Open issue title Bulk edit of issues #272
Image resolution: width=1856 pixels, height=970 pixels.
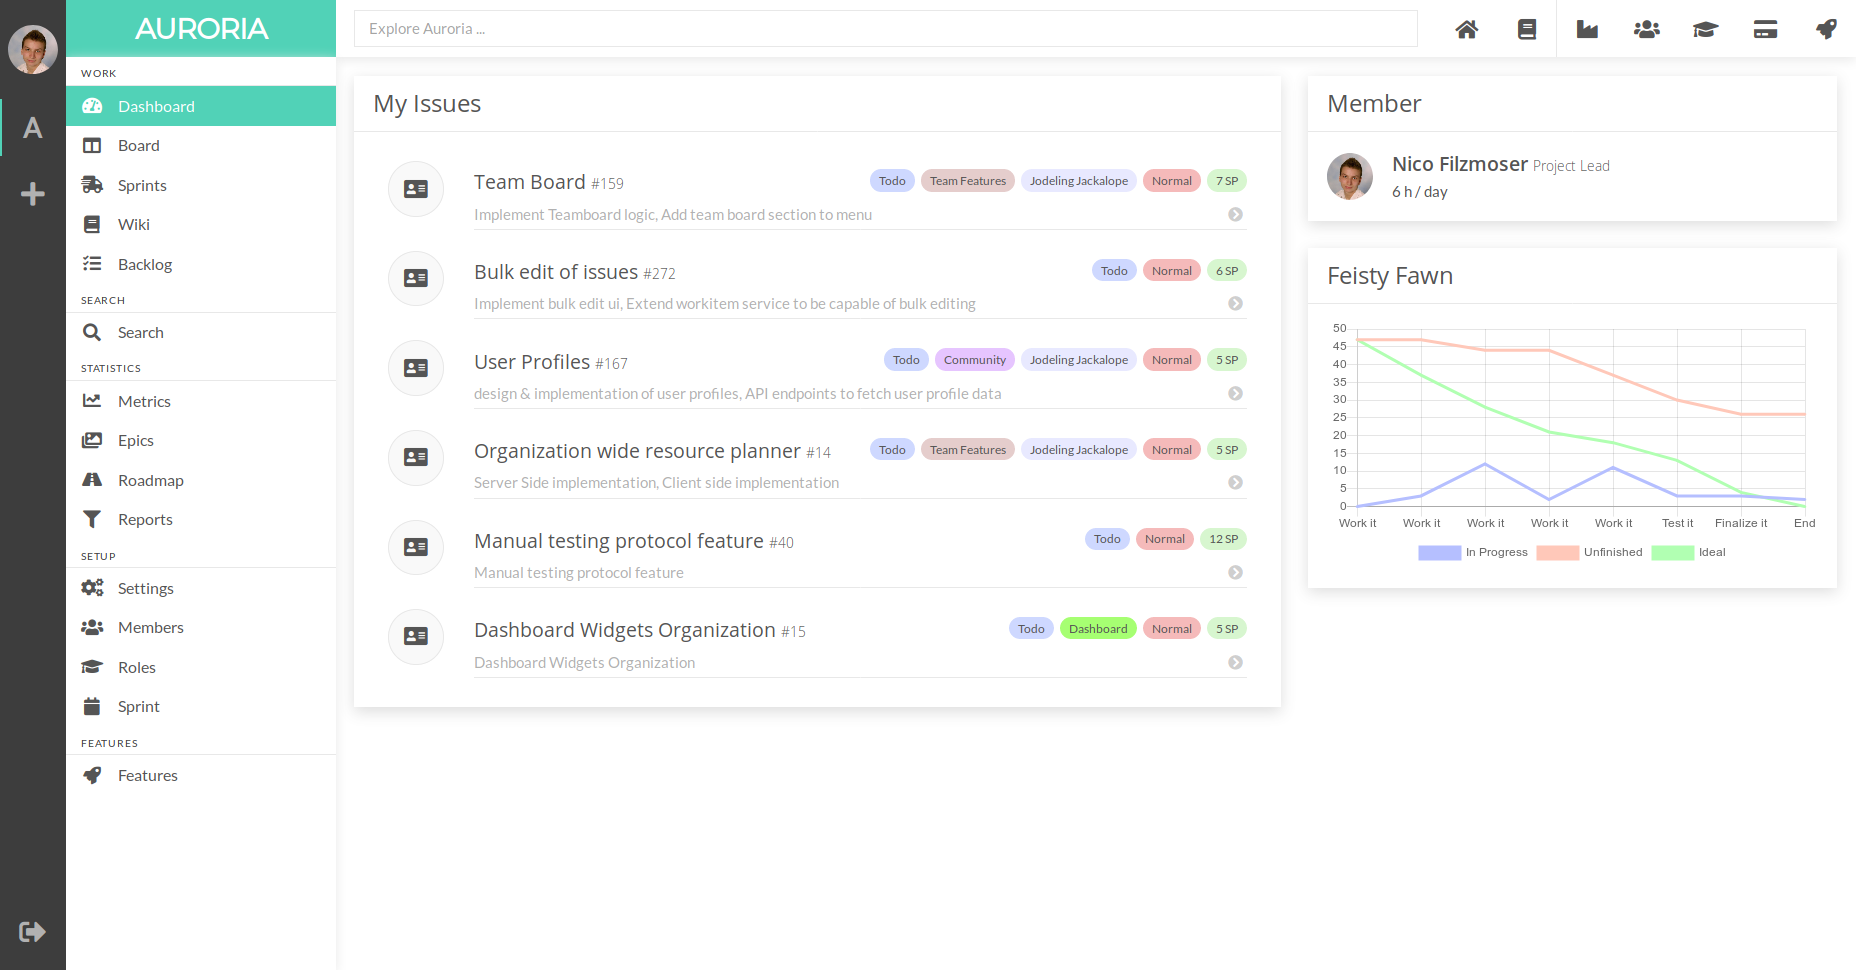(574, 272)
